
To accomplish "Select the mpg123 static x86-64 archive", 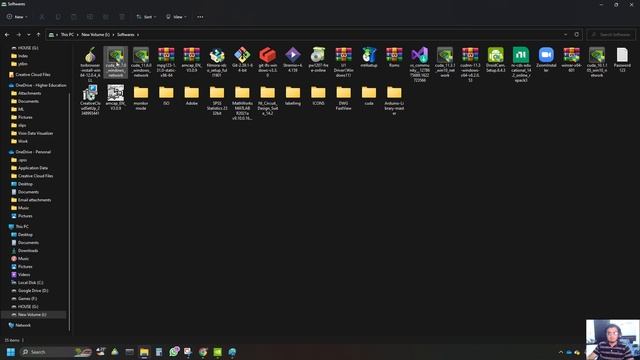I will tap(166, 62).
